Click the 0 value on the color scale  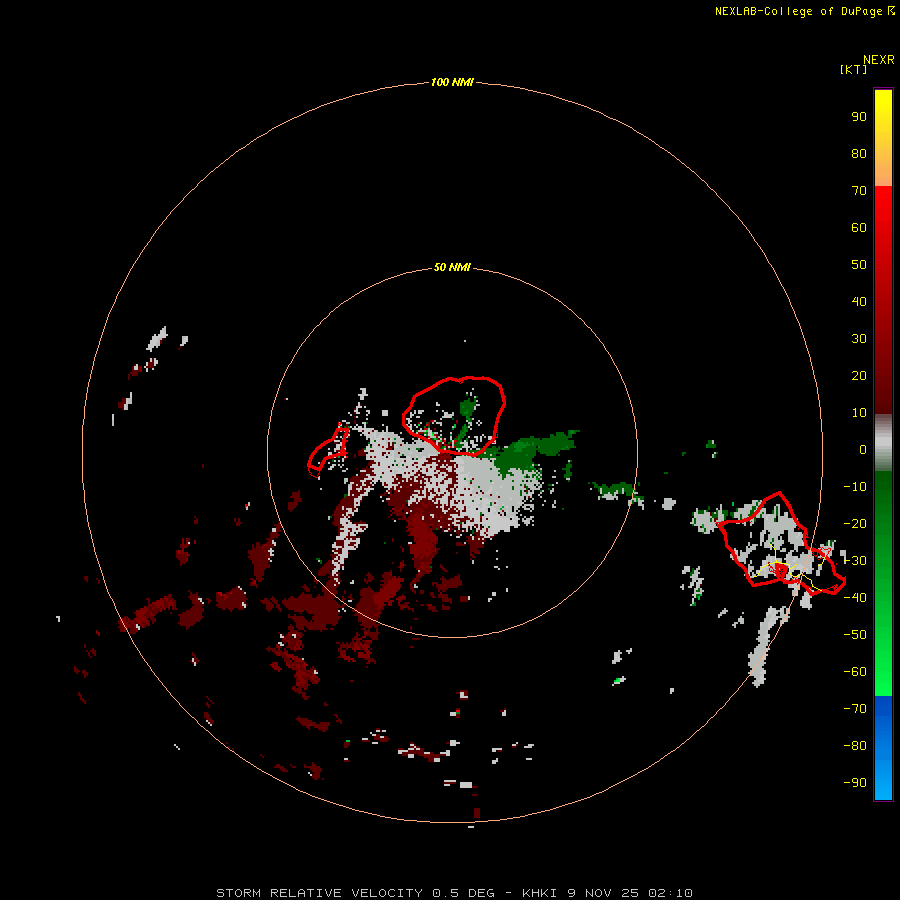point(863,449)
